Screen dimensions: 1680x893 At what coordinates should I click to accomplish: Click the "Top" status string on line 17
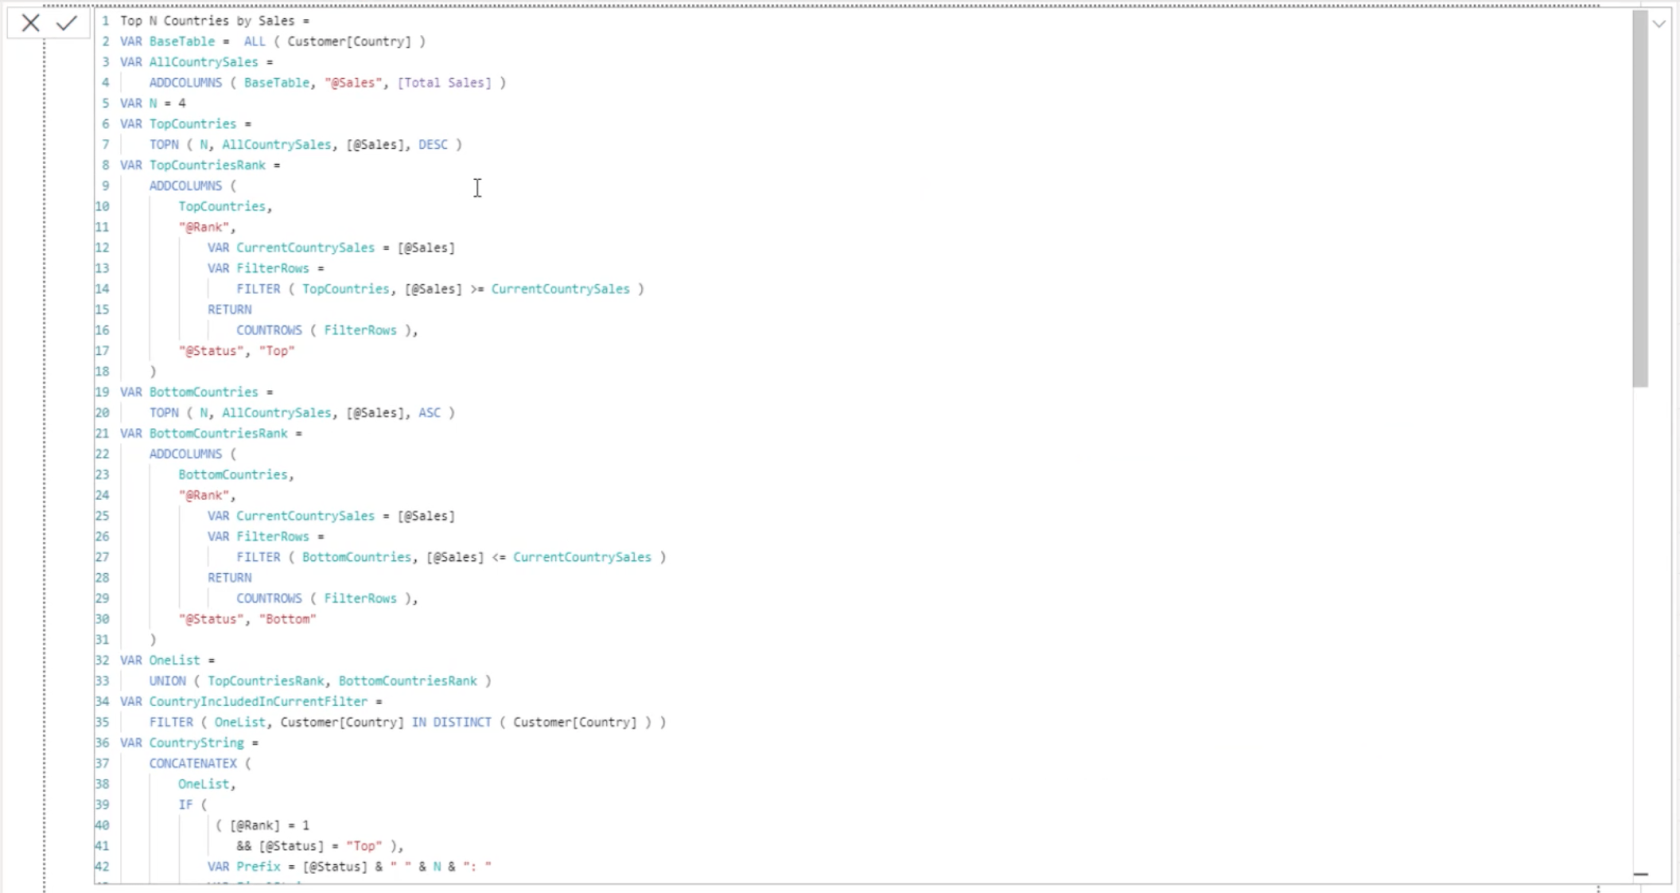[277, 351]
